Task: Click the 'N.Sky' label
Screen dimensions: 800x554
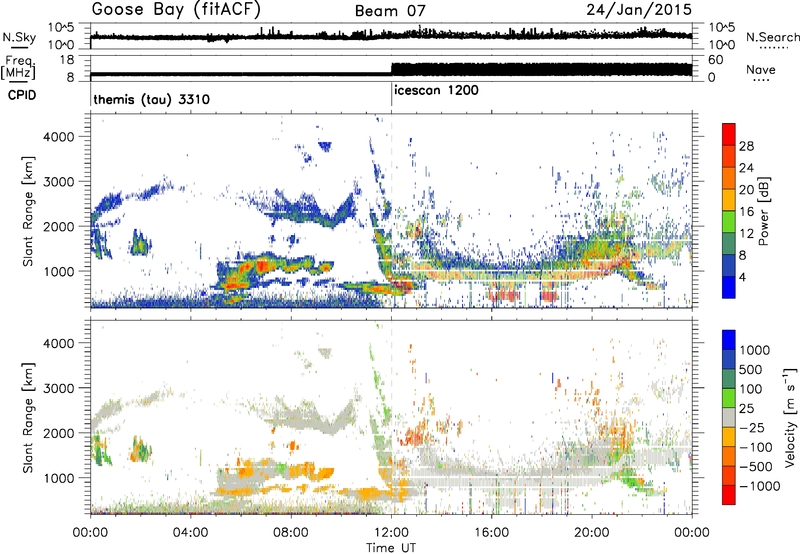Action: [x=19, y=37]
